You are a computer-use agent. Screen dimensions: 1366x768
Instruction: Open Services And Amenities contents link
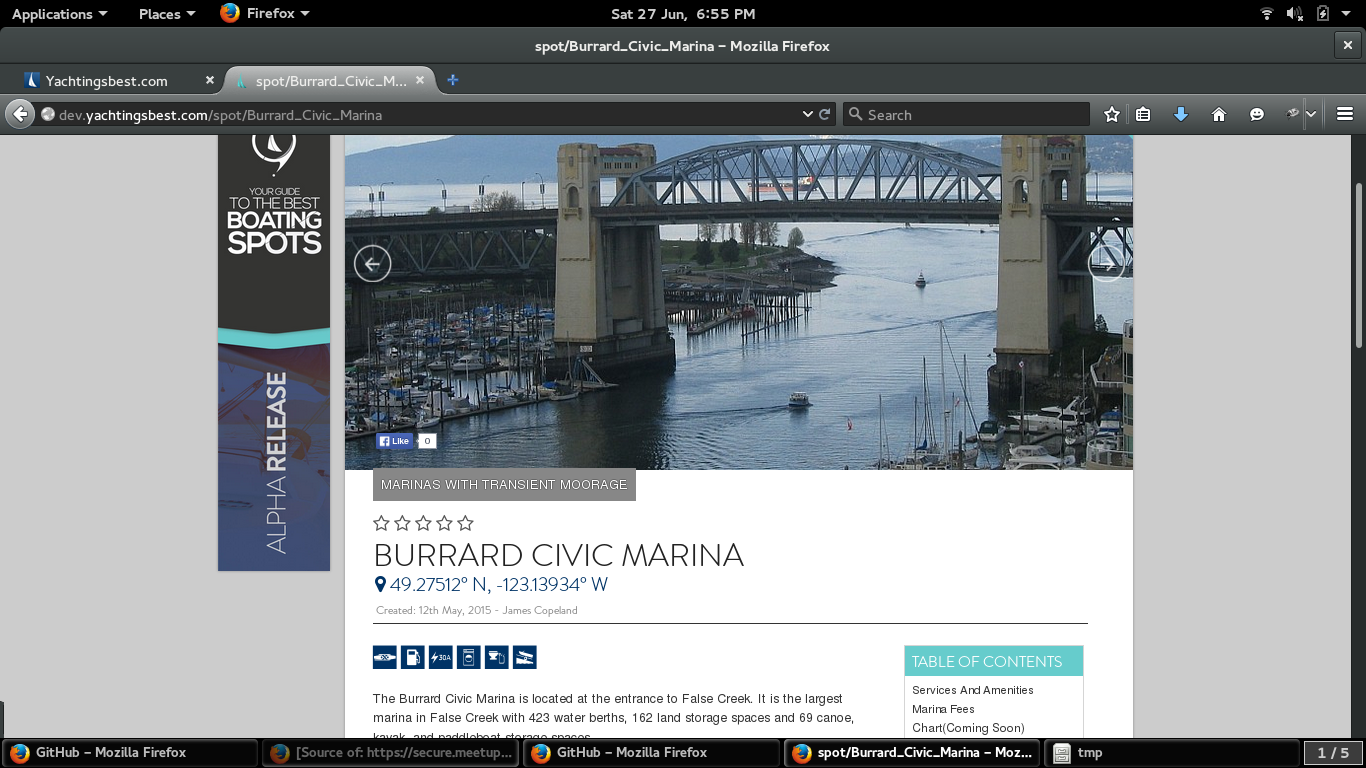(972, 690)
